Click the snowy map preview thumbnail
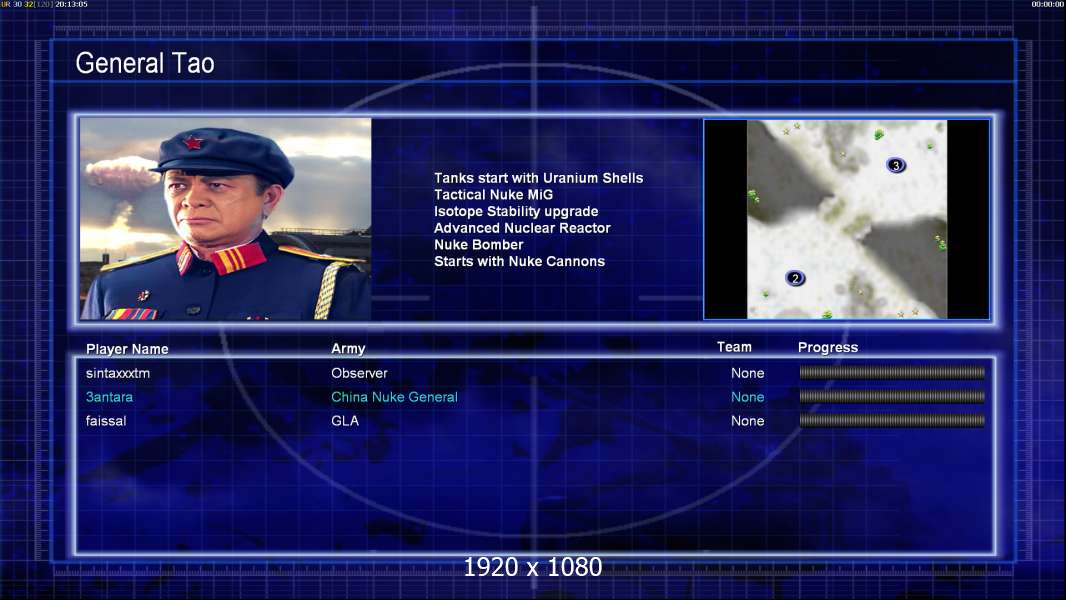Viewport: 1066px width, 600px height. click(846, 219)
